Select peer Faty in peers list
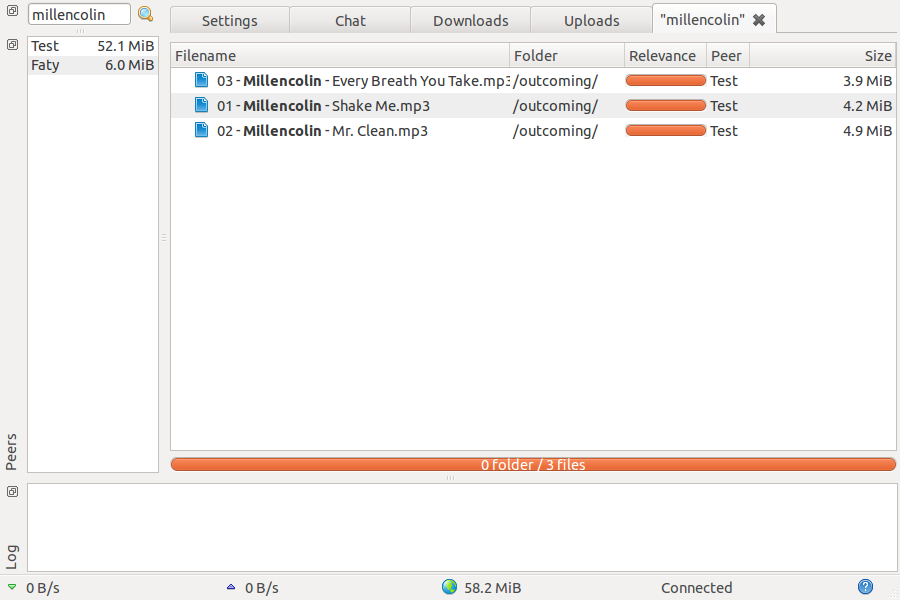The image size is (900, 600). pos(92,65)
